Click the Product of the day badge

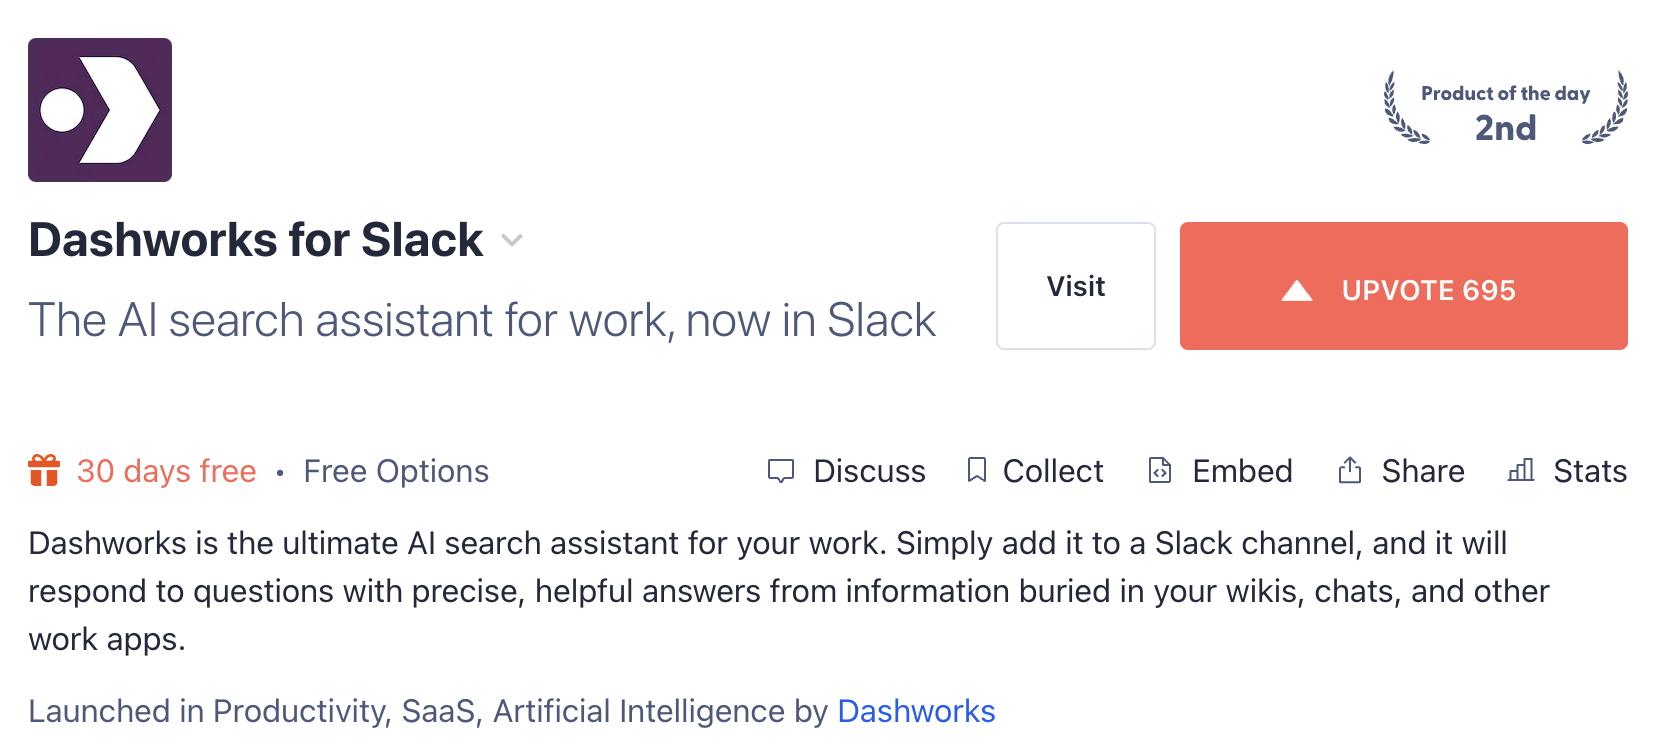pyautogui.click(x=1505, y=109)
